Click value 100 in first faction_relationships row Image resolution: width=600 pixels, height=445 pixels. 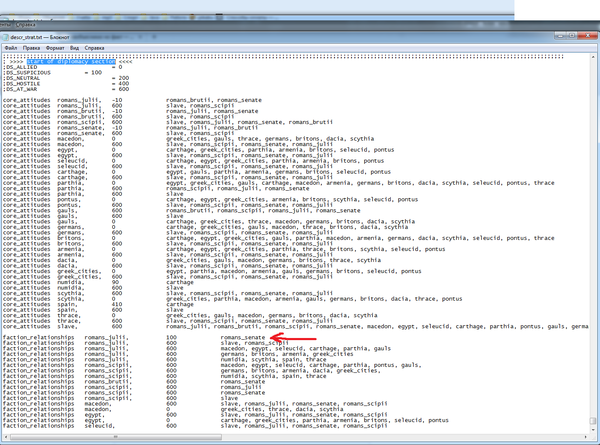click(x=172, y=338)
